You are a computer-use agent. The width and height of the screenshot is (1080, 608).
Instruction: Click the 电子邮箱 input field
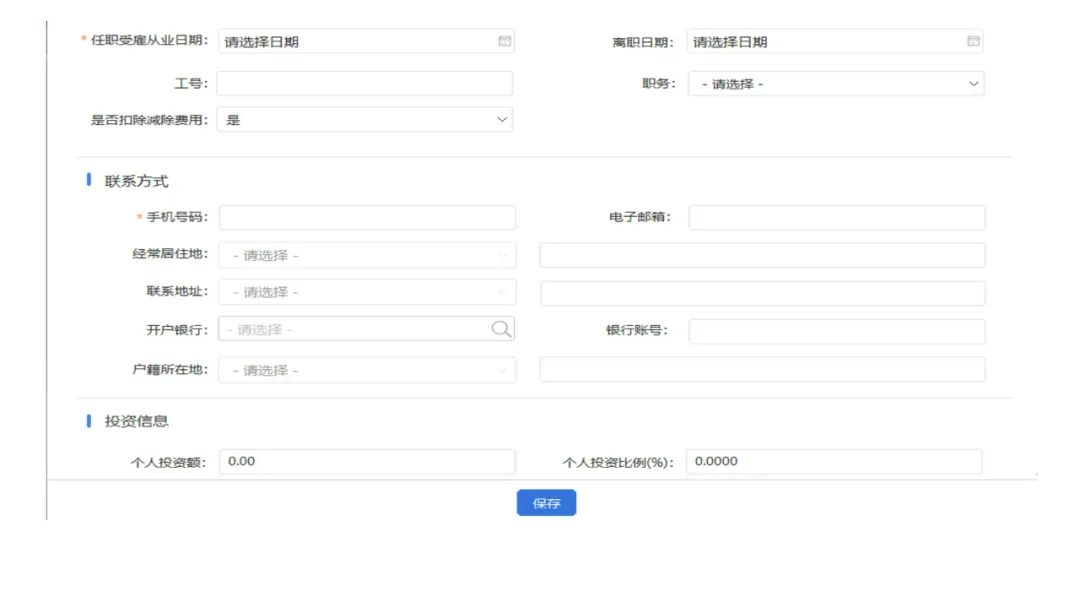[837, 218]
